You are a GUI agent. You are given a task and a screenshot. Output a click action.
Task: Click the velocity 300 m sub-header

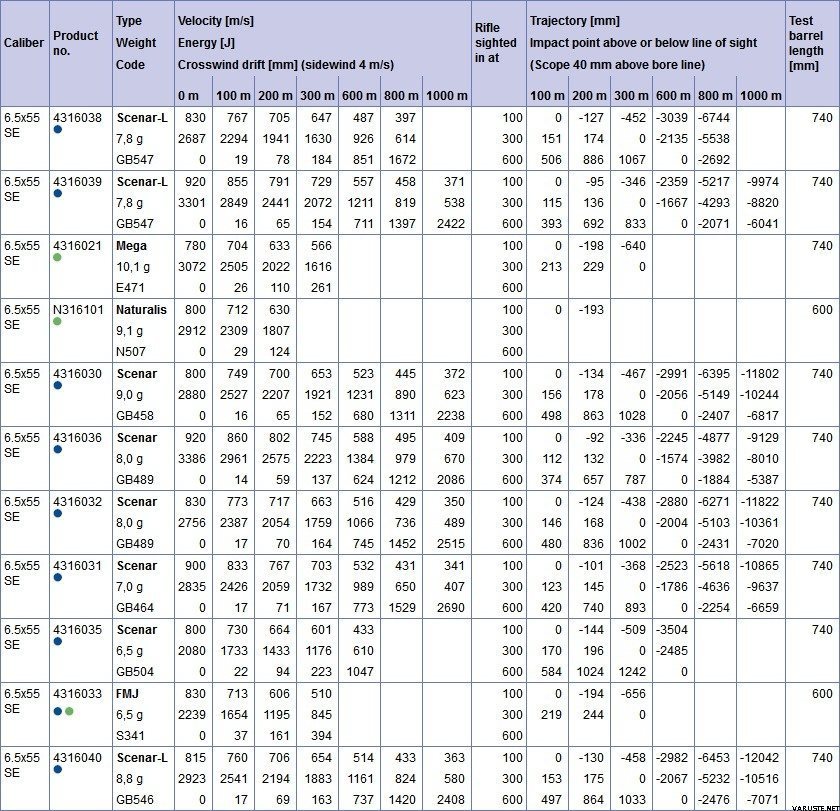[x=317, y=96]
